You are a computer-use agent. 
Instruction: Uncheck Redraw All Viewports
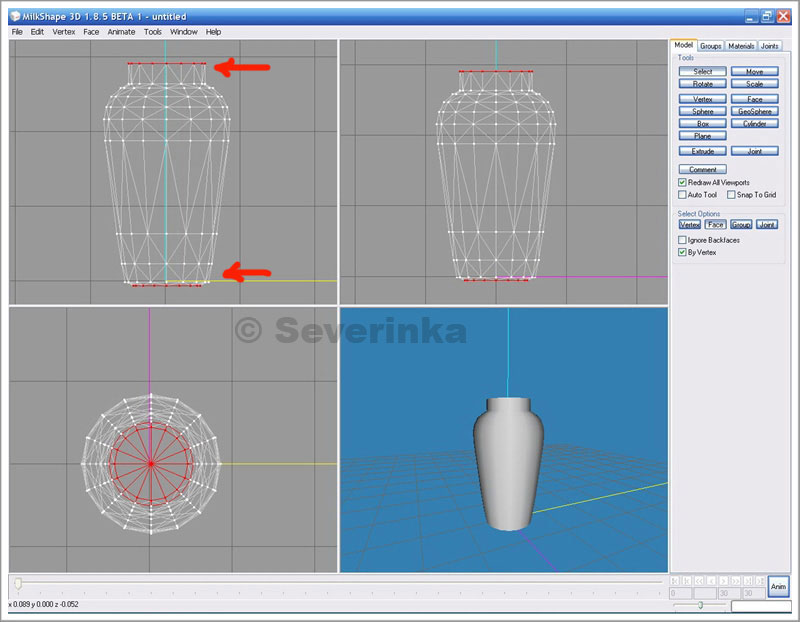click(682, 183)
